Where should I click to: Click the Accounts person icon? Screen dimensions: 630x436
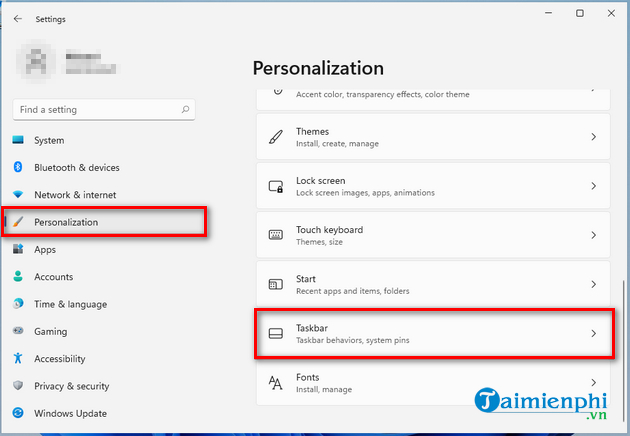tap(18, 276)
